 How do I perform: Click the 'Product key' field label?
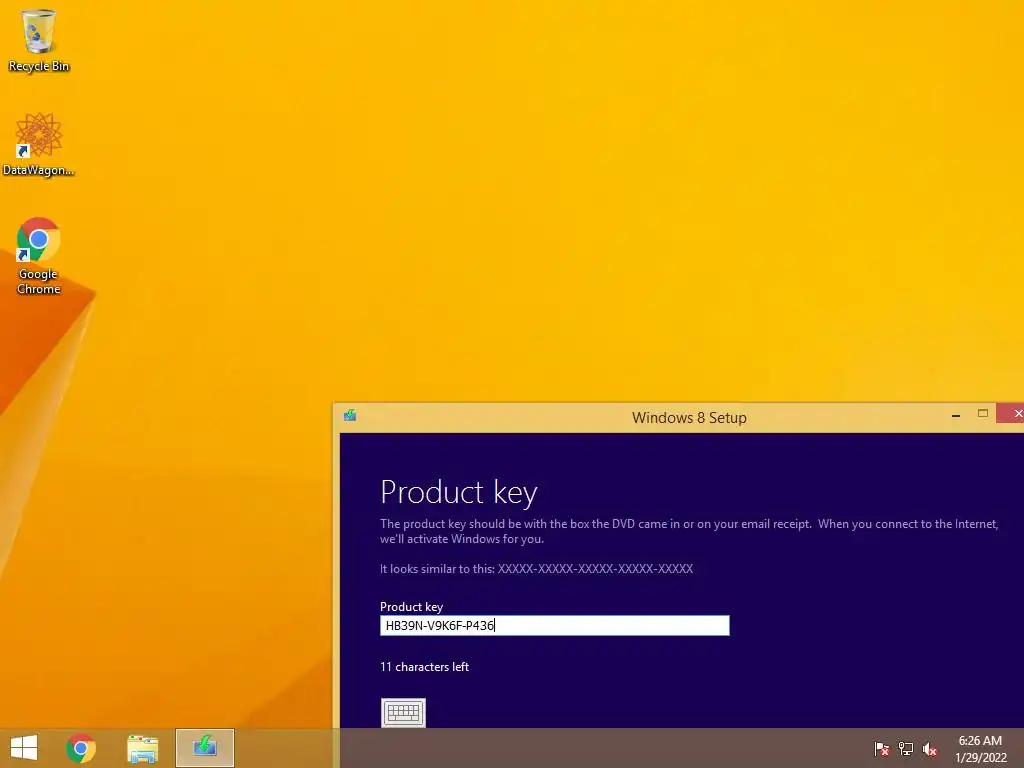pos(411,607)
